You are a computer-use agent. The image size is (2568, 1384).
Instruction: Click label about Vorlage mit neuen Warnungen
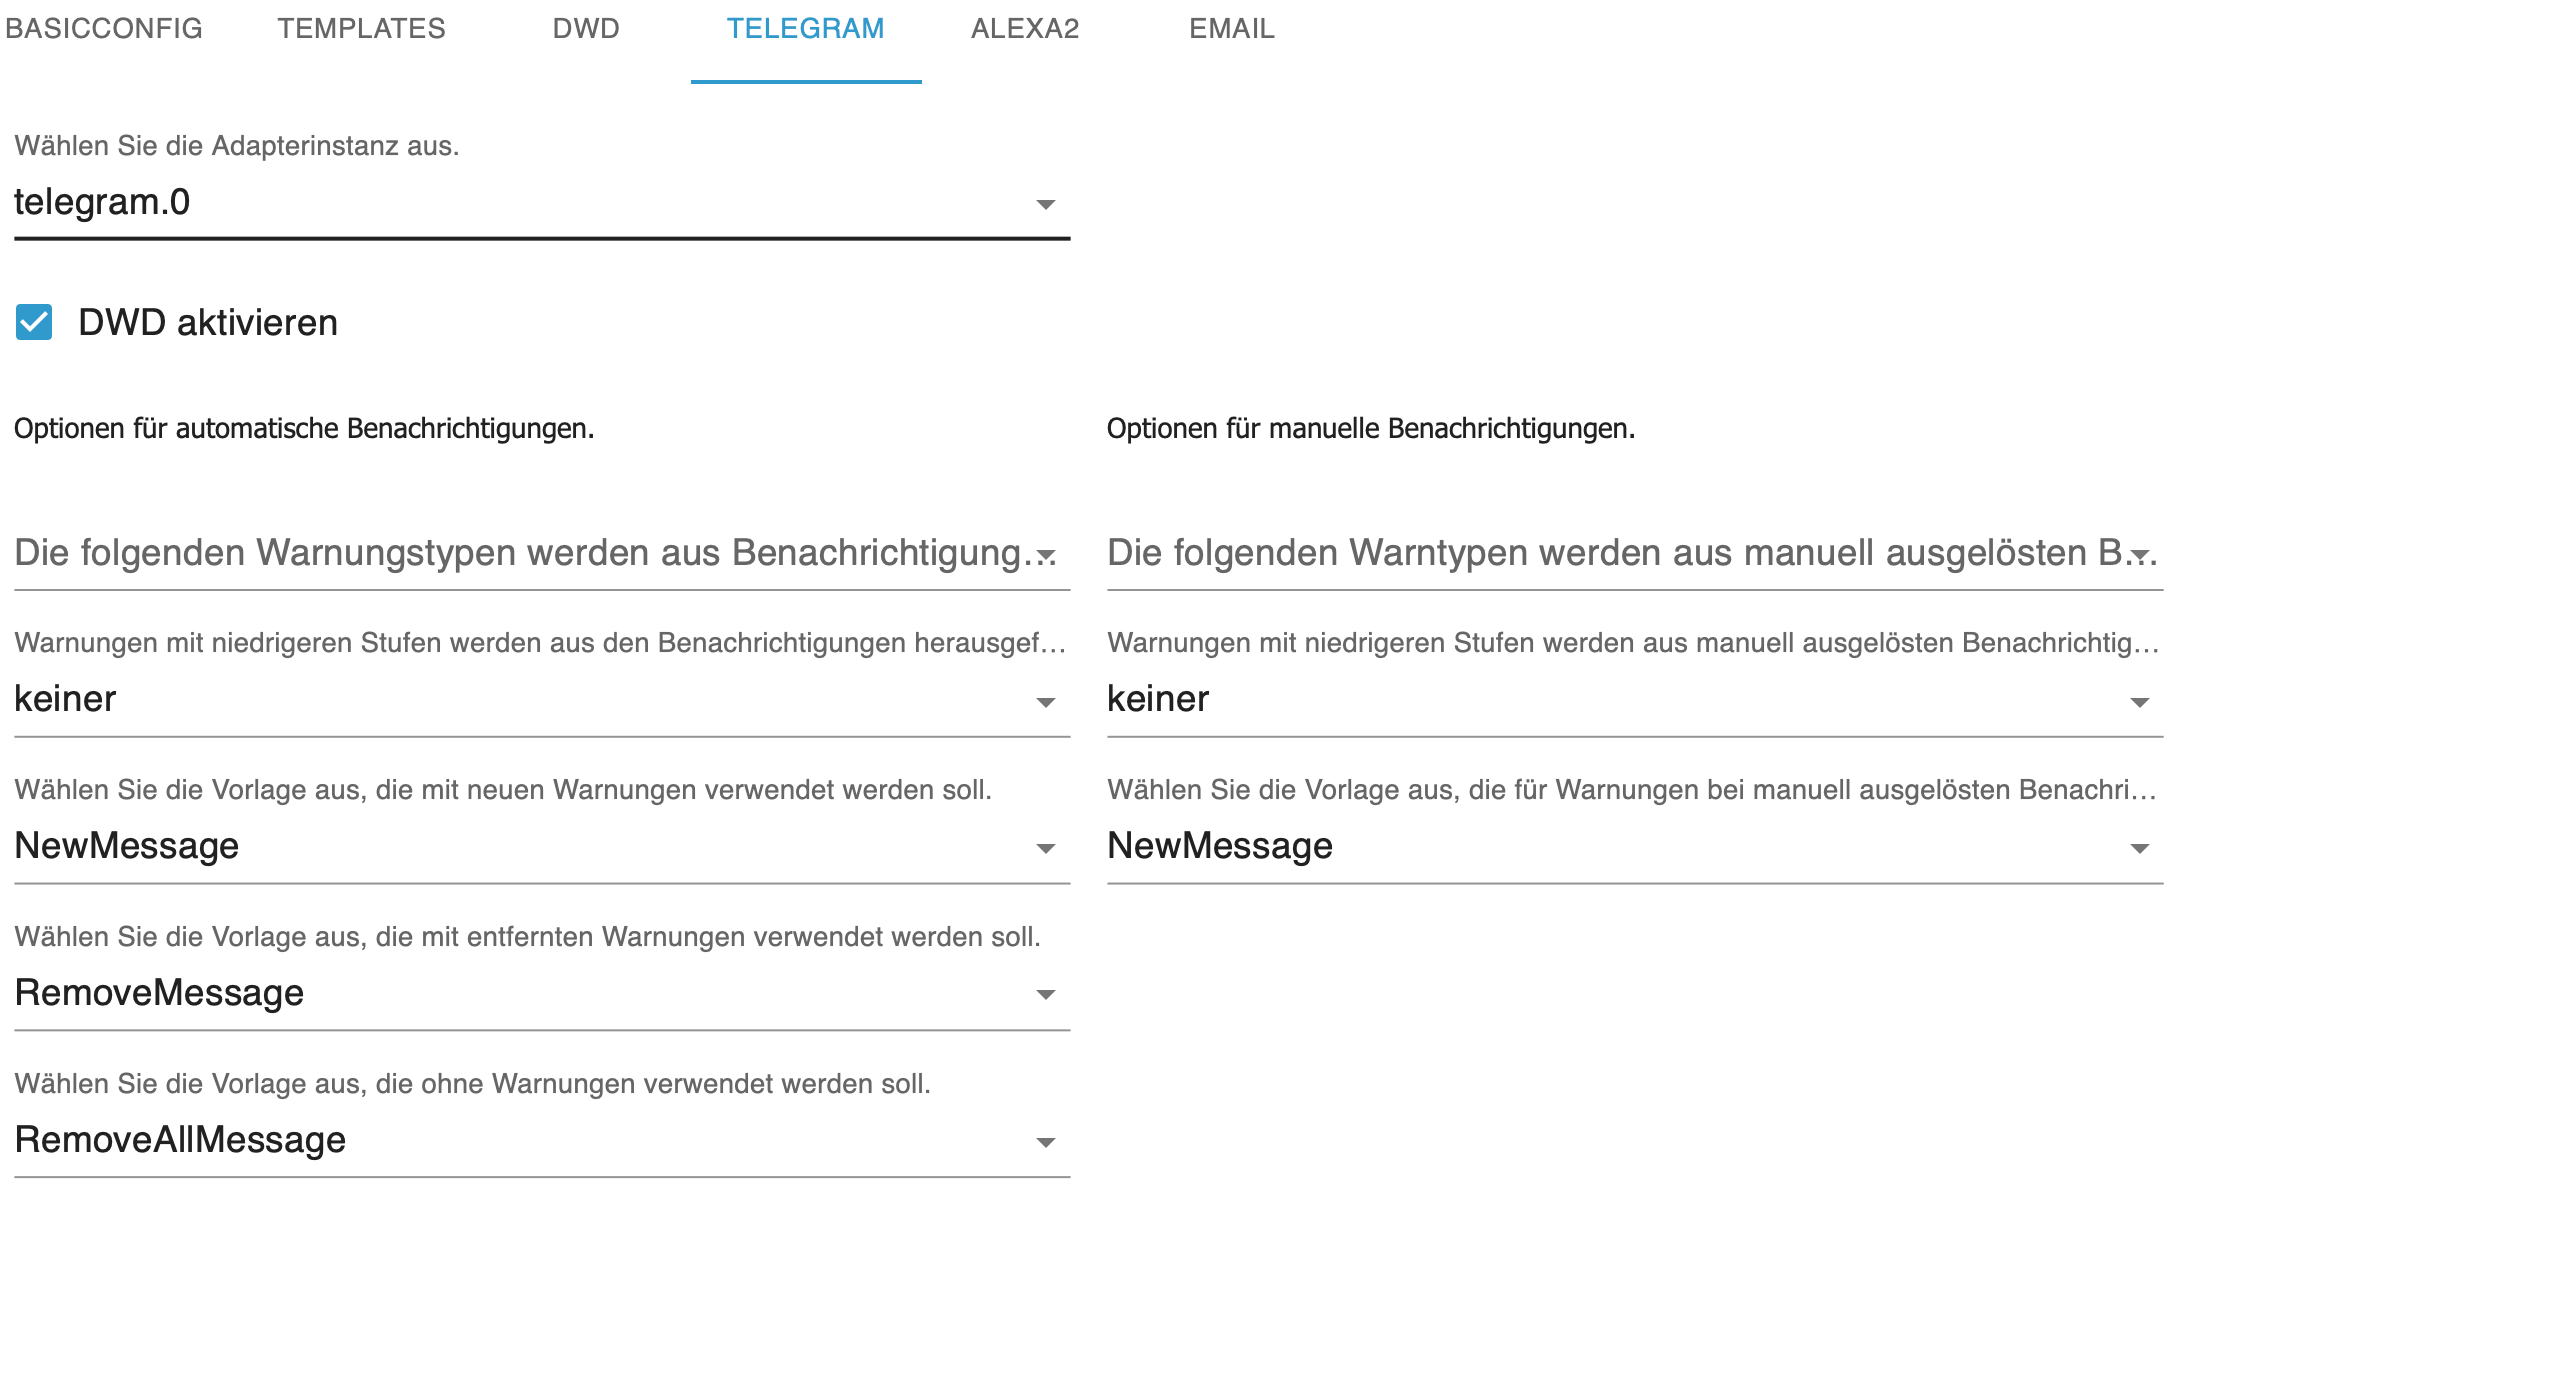pyautogui.click(x=503, y=790)
